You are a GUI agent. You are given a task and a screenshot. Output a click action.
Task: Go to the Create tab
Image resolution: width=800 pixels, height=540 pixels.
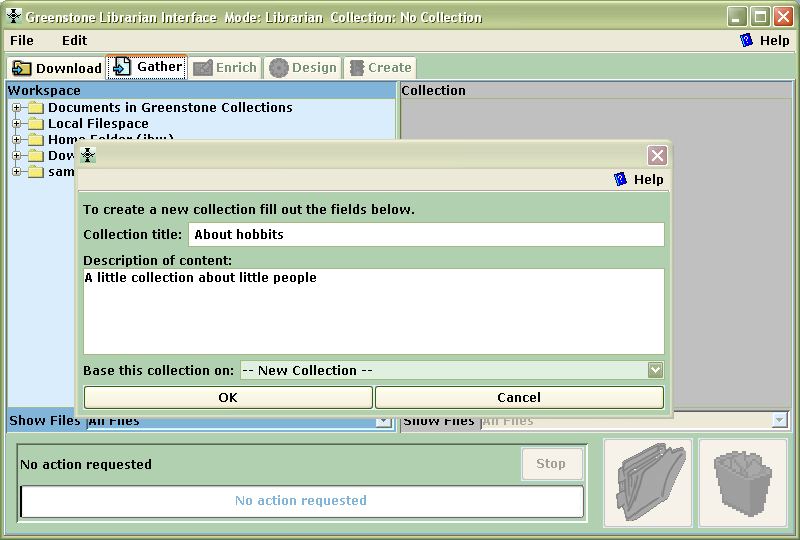(x=380, y=68)
